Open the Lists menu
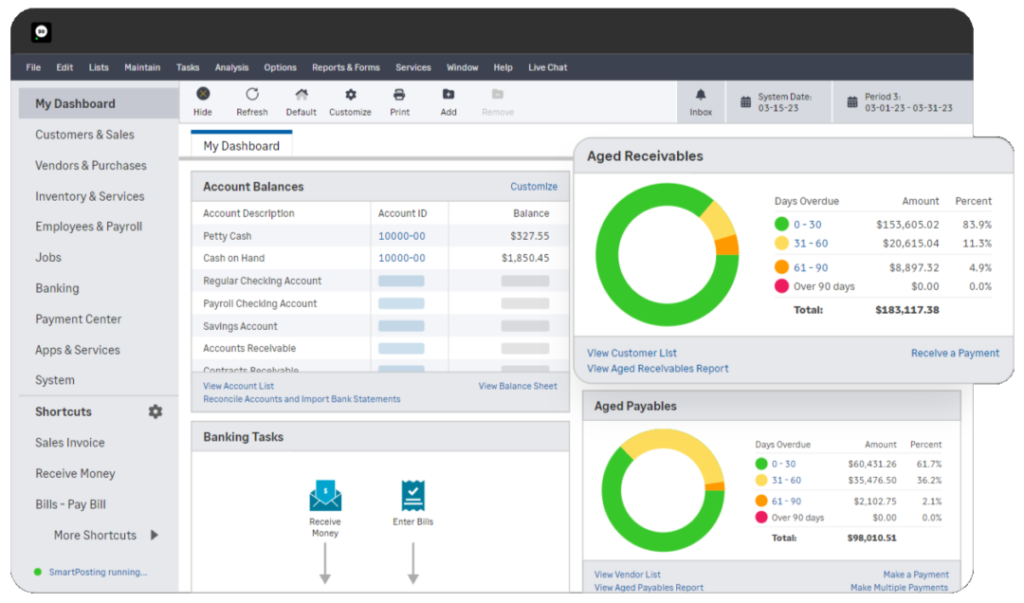Viewport: 1024px width, 603px height. click(99, 67)
